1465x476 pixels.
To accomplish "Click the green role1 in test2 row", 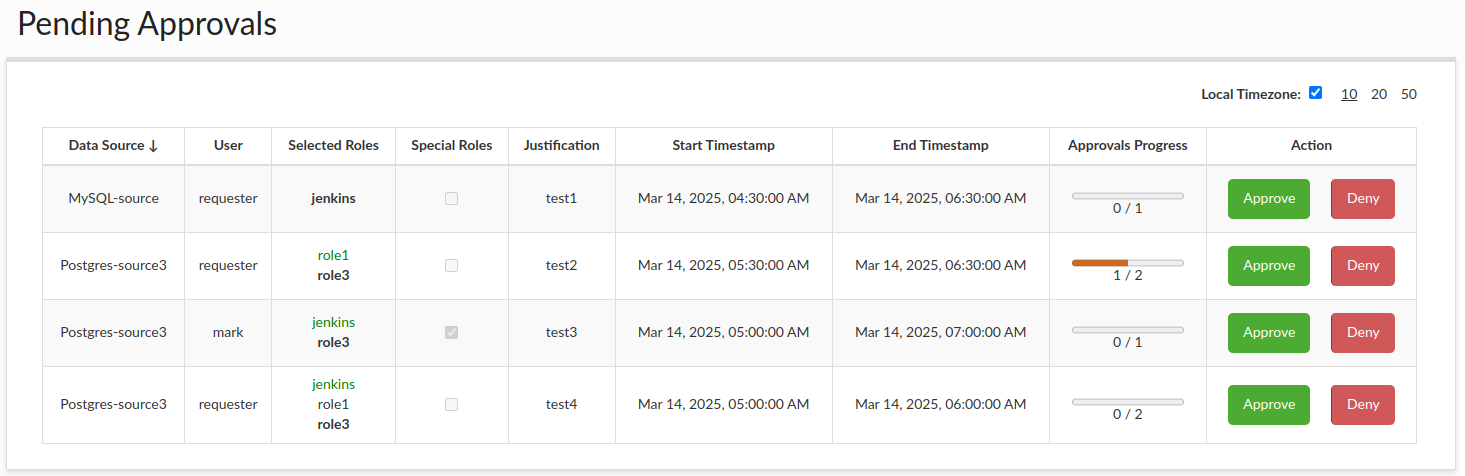I will click(333, 256).
